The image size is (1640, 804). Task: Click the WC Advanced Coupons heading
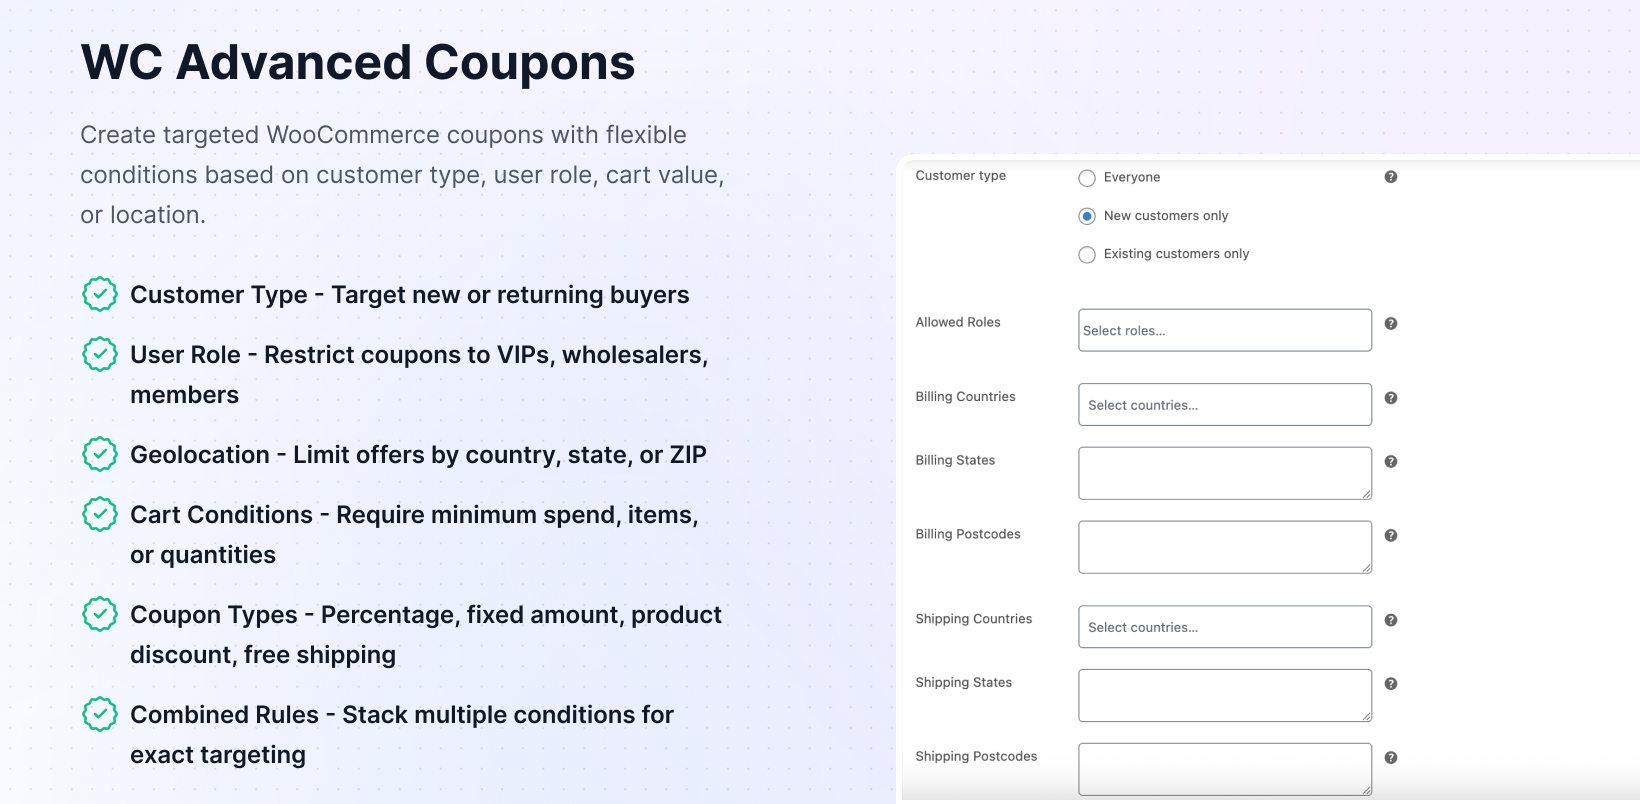pos(358,62)
